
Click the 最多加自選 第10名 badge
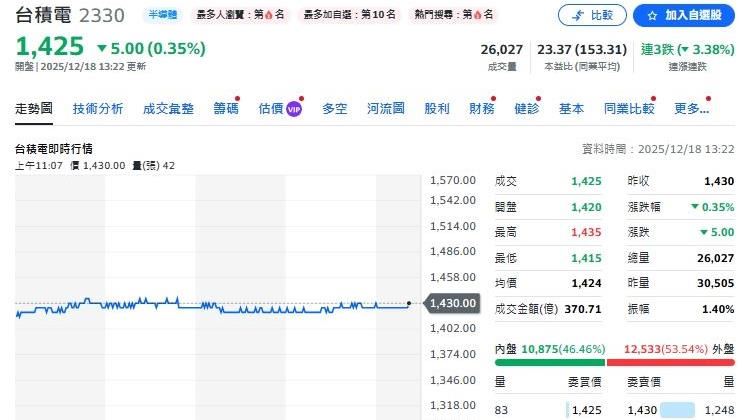(350, 15)
